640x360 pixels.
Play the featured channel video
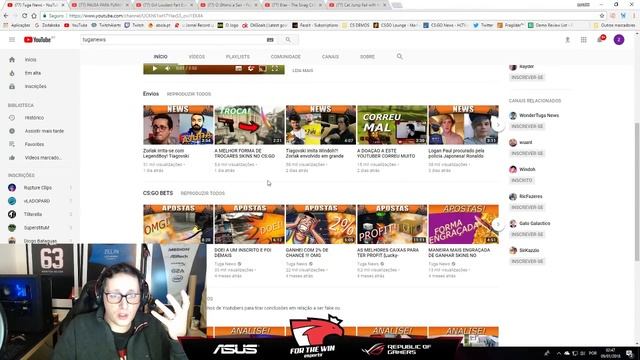click(155, 69)
